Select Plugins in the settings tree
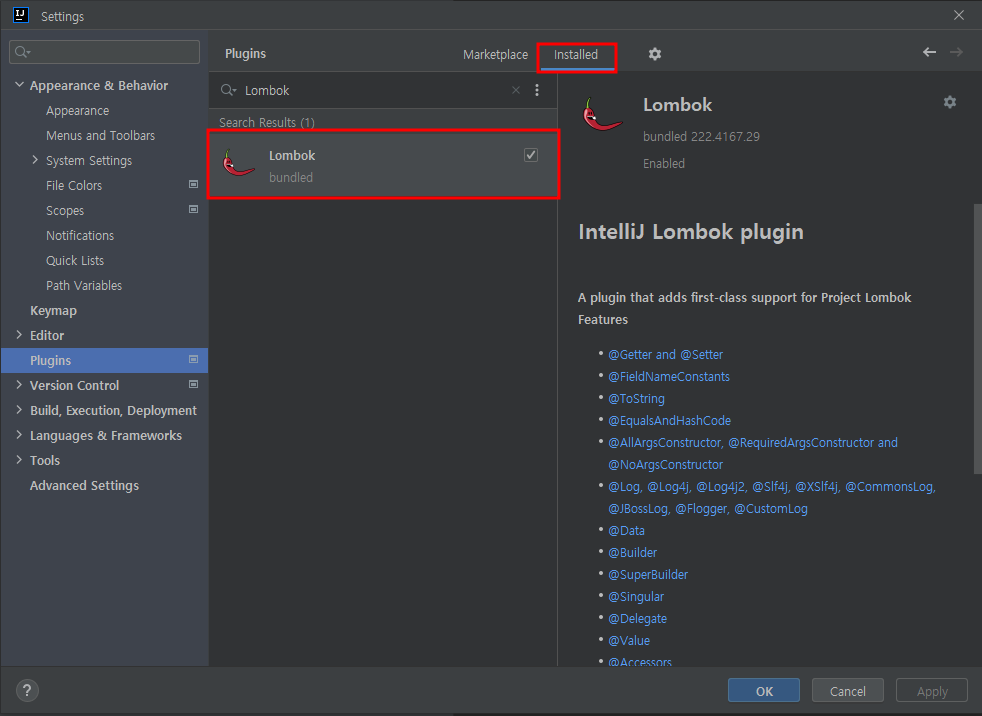Screen dimensions: 982x716 point(104,361)
